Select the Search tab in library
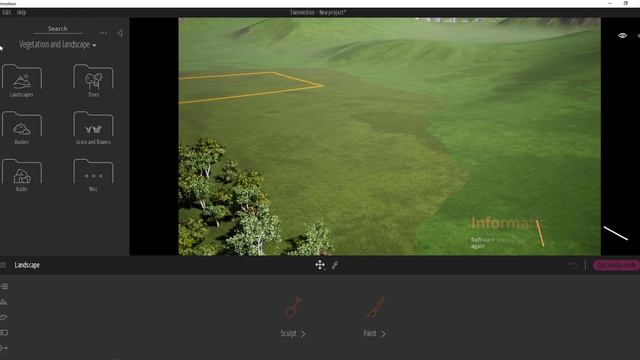640x360 pixels. 58,29
